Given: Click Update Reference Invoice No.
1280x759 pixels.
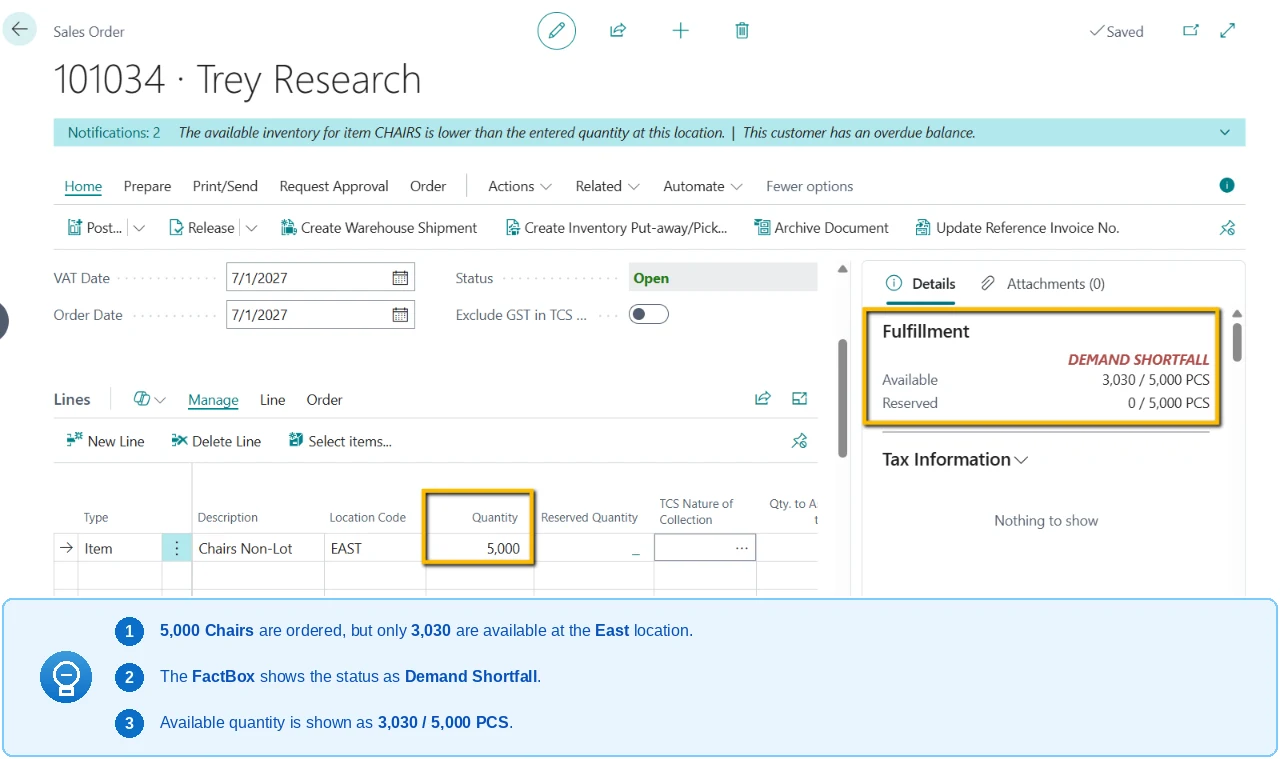Looking at the screenshot, I should 1017,228.
